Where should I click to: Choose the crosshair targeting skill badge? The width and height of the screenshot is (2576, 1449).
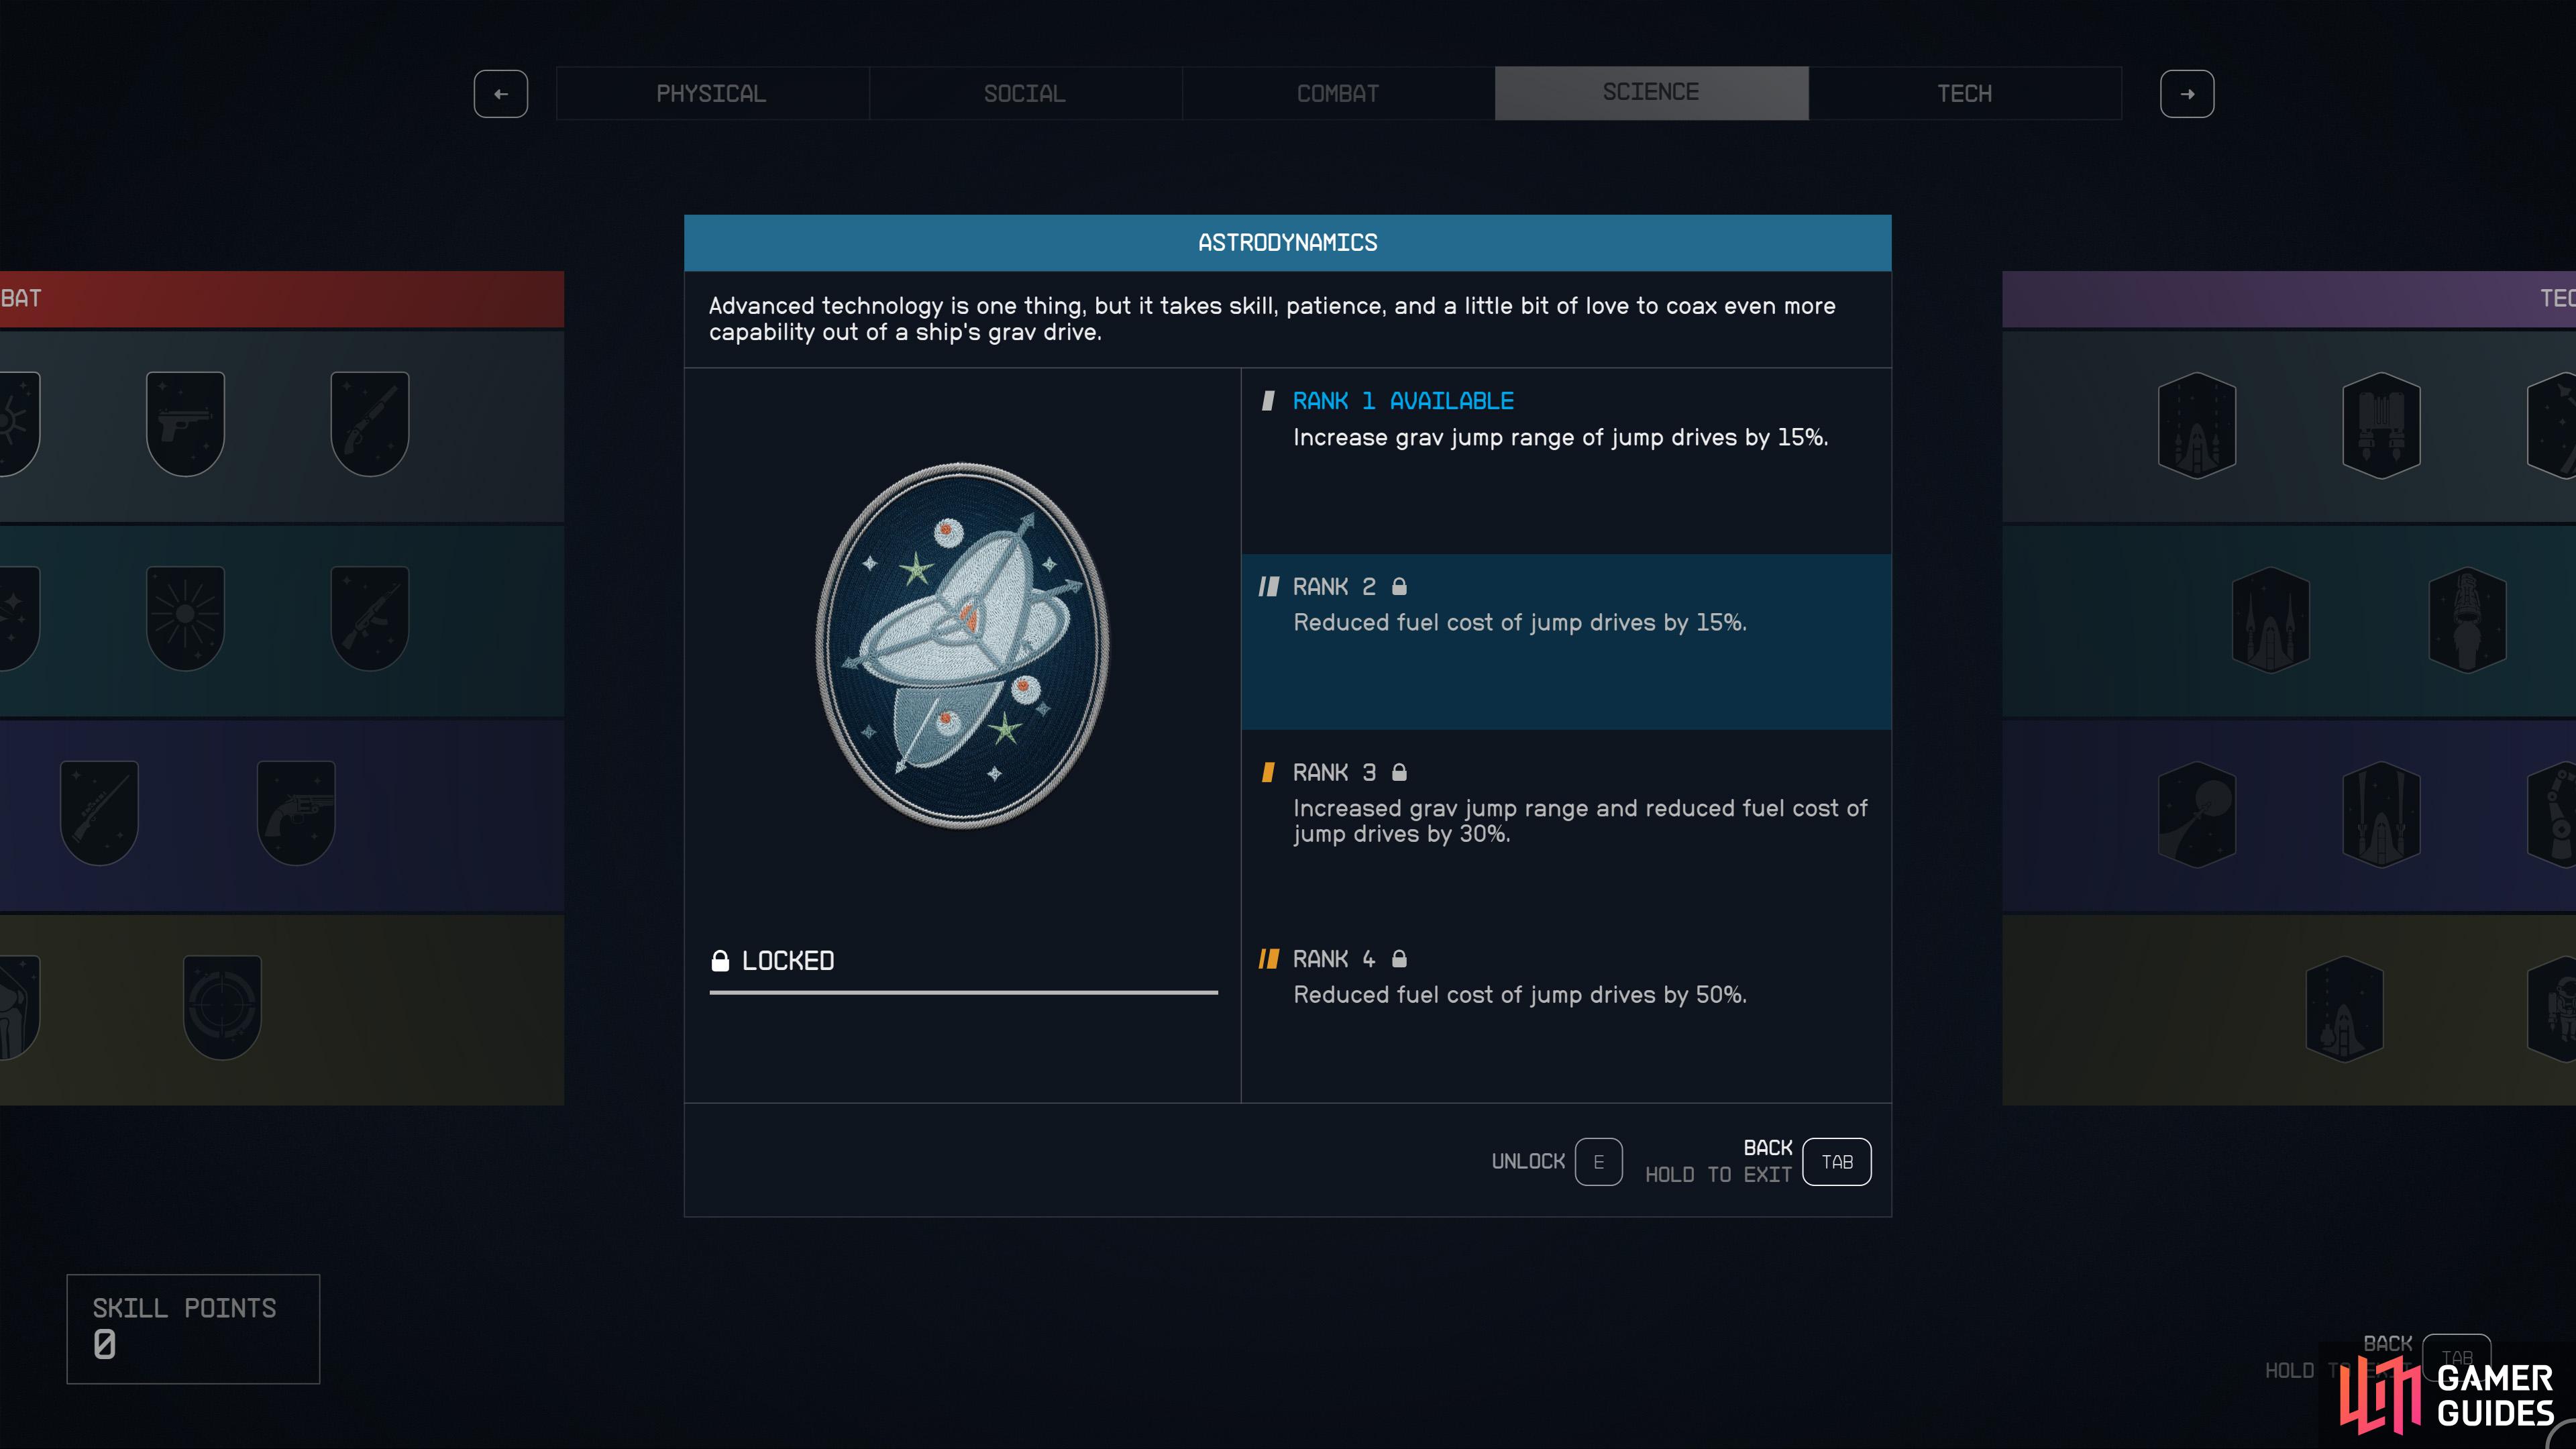pyautogui.click(x=222, y=1006)
